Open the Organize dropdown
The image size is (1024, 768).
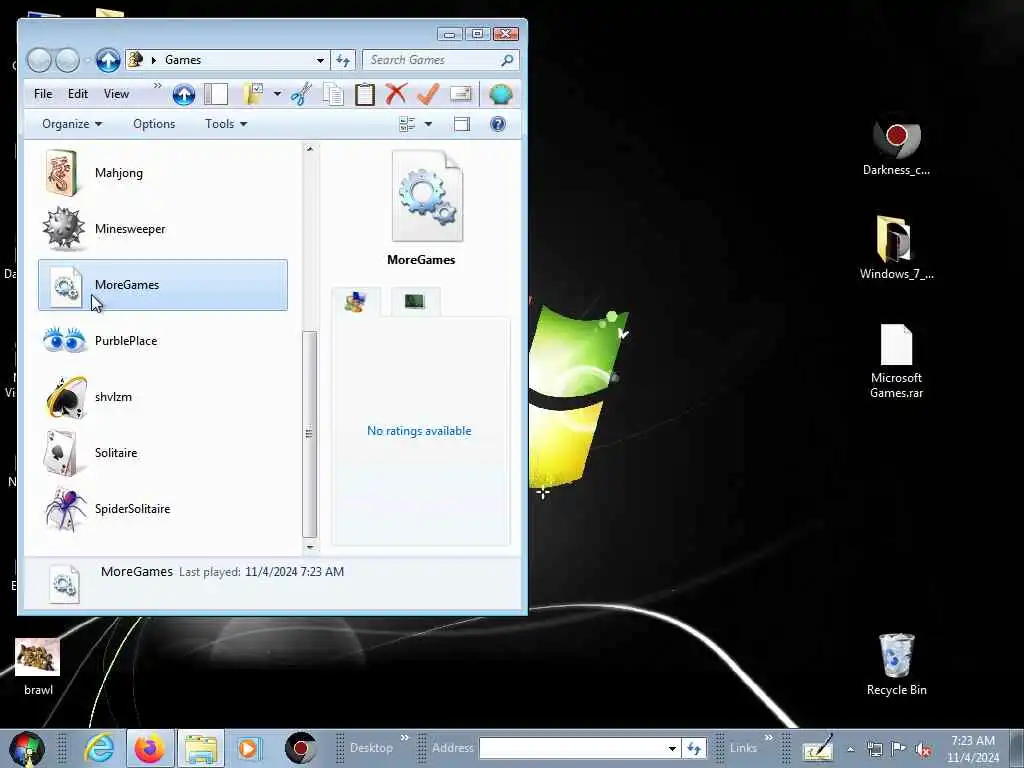pos(72,124)
